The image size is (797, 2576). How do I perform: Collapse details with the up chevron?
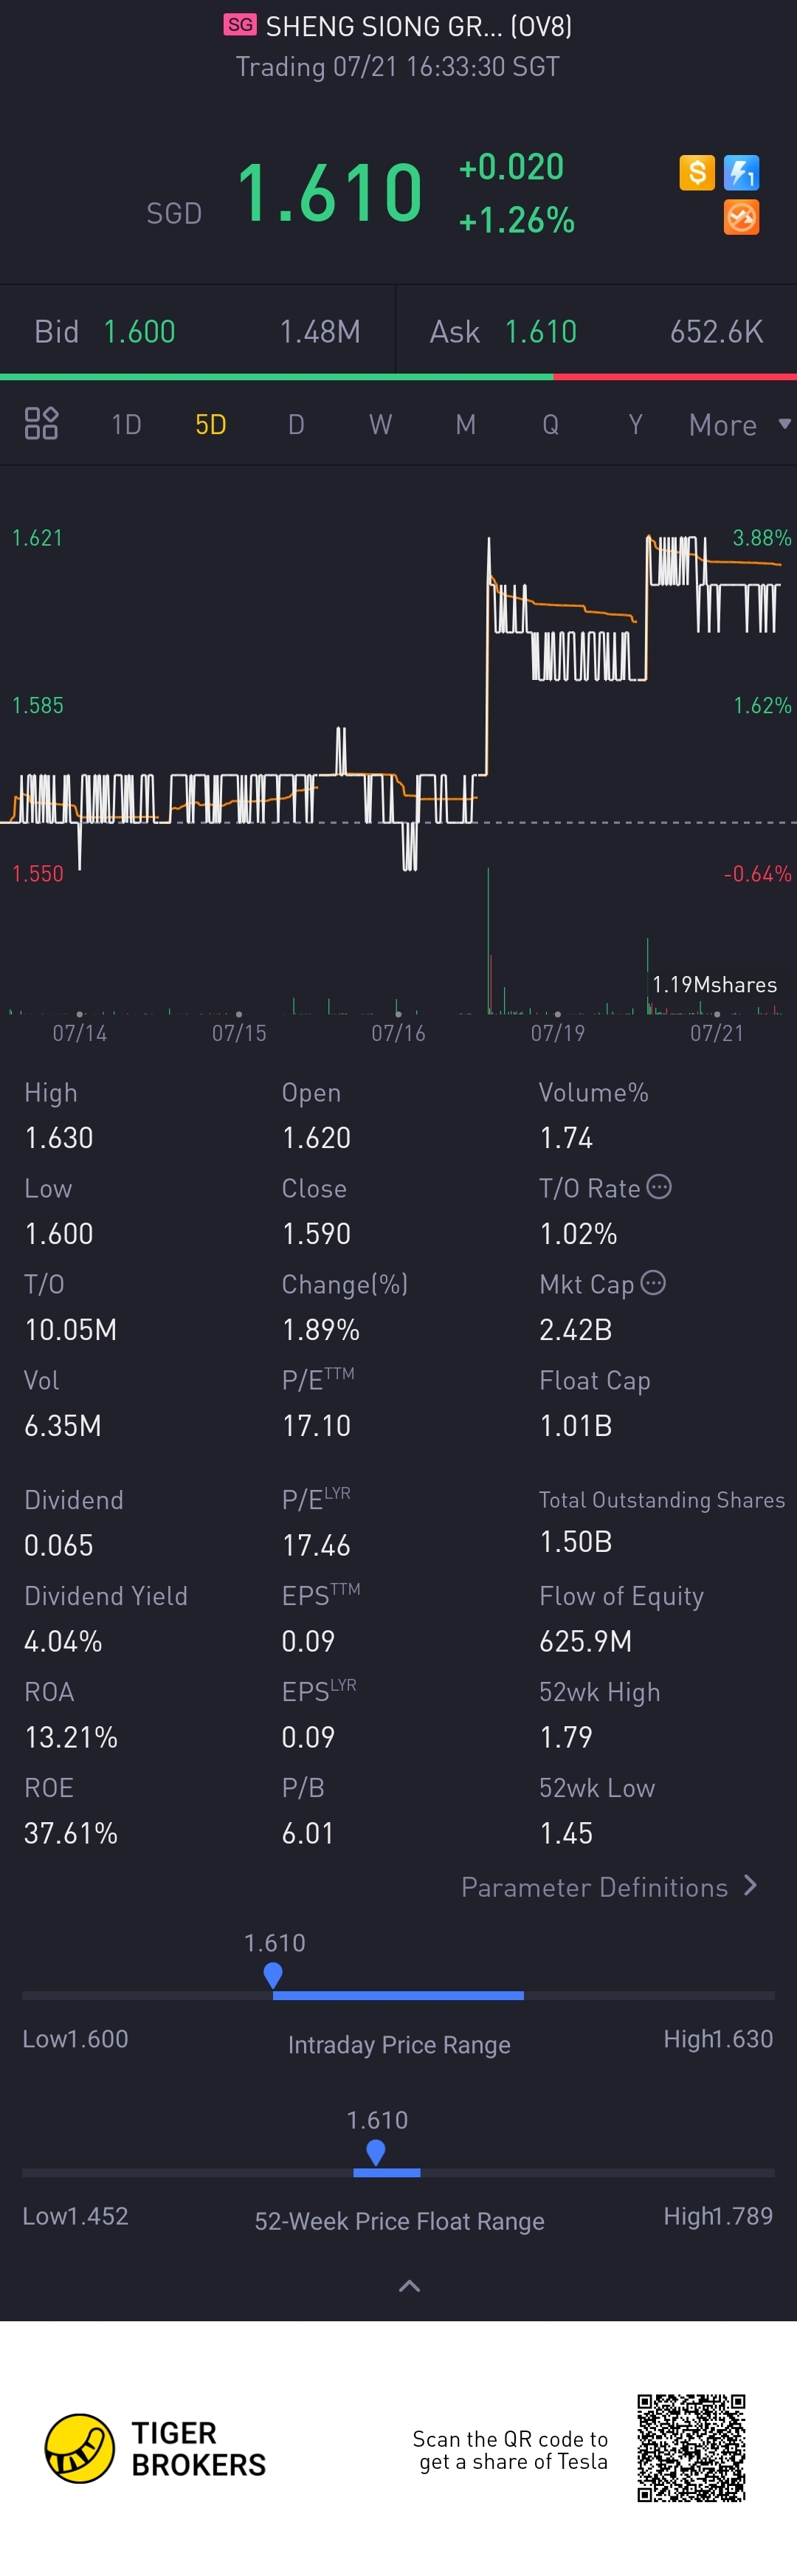(409, 2285)
